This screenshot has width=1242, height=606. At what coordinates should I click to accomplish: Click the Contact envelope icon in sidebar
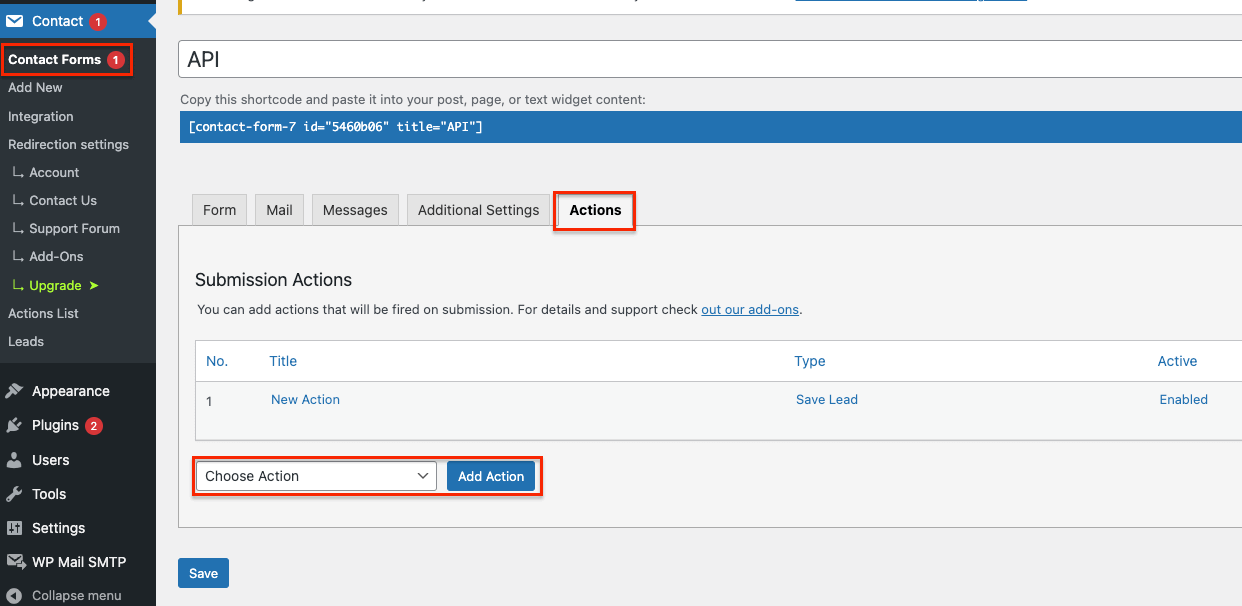click(15, 21)
